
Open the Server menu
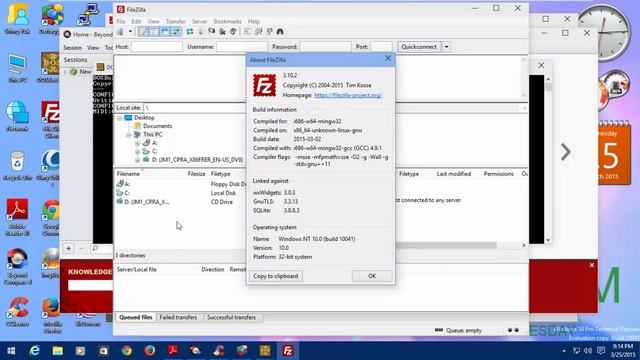point(200,21)
